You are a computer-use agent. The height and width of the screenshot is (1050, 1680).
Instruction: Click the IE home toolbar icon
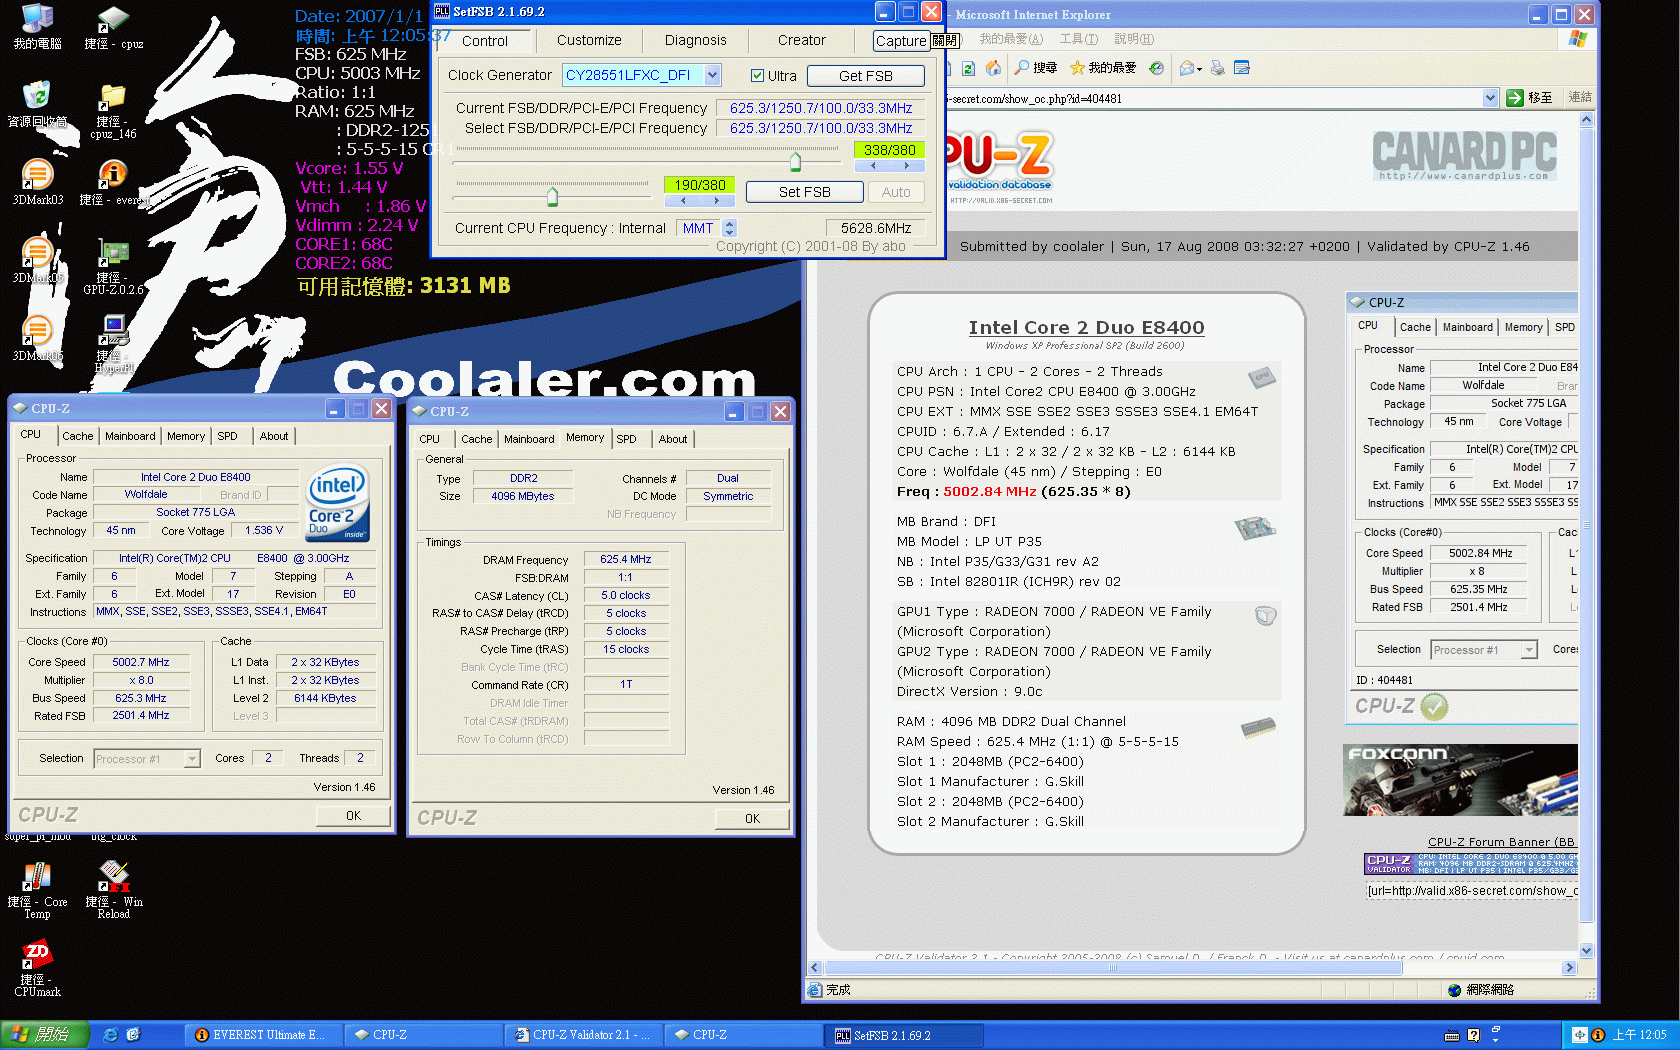(993, 68)
